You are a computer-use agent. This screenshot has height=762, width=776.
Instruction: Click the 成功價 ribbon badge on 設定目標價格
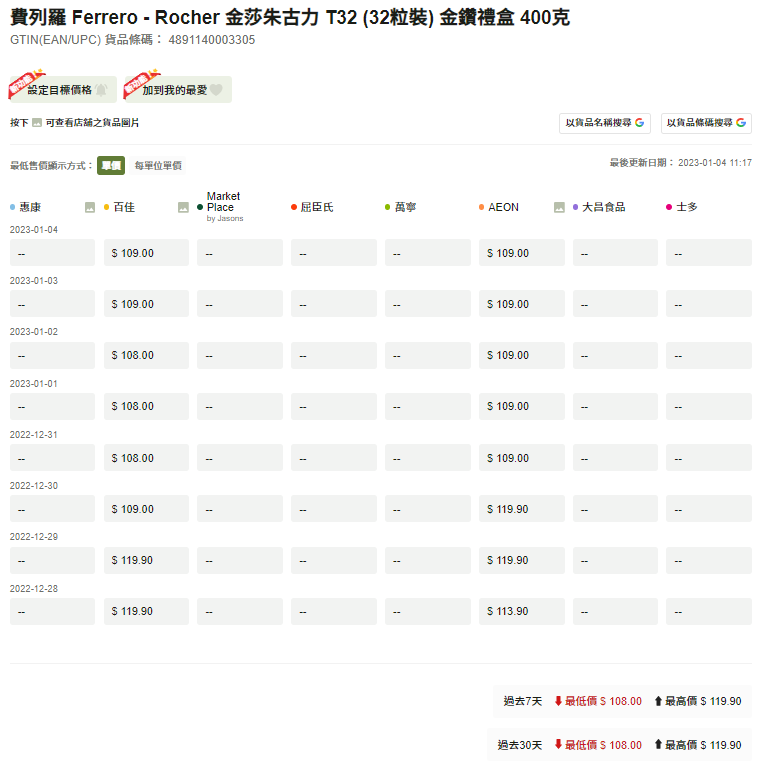coord(26,83)
